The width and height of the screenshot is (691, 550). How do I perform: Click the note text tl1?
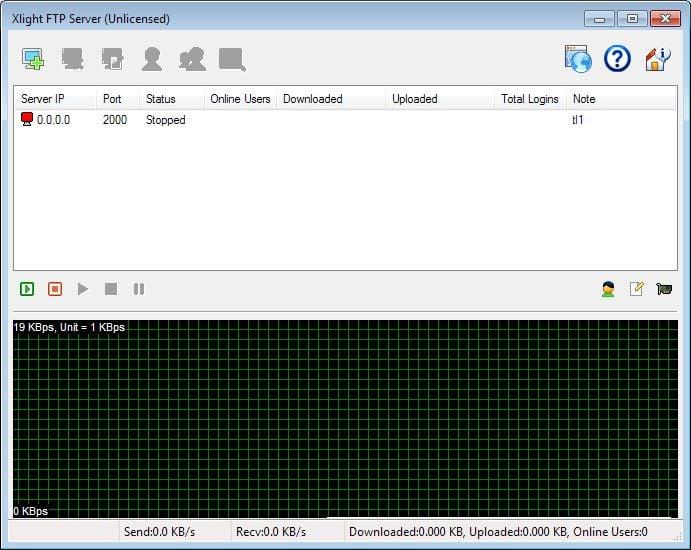[x=578, y=120]
